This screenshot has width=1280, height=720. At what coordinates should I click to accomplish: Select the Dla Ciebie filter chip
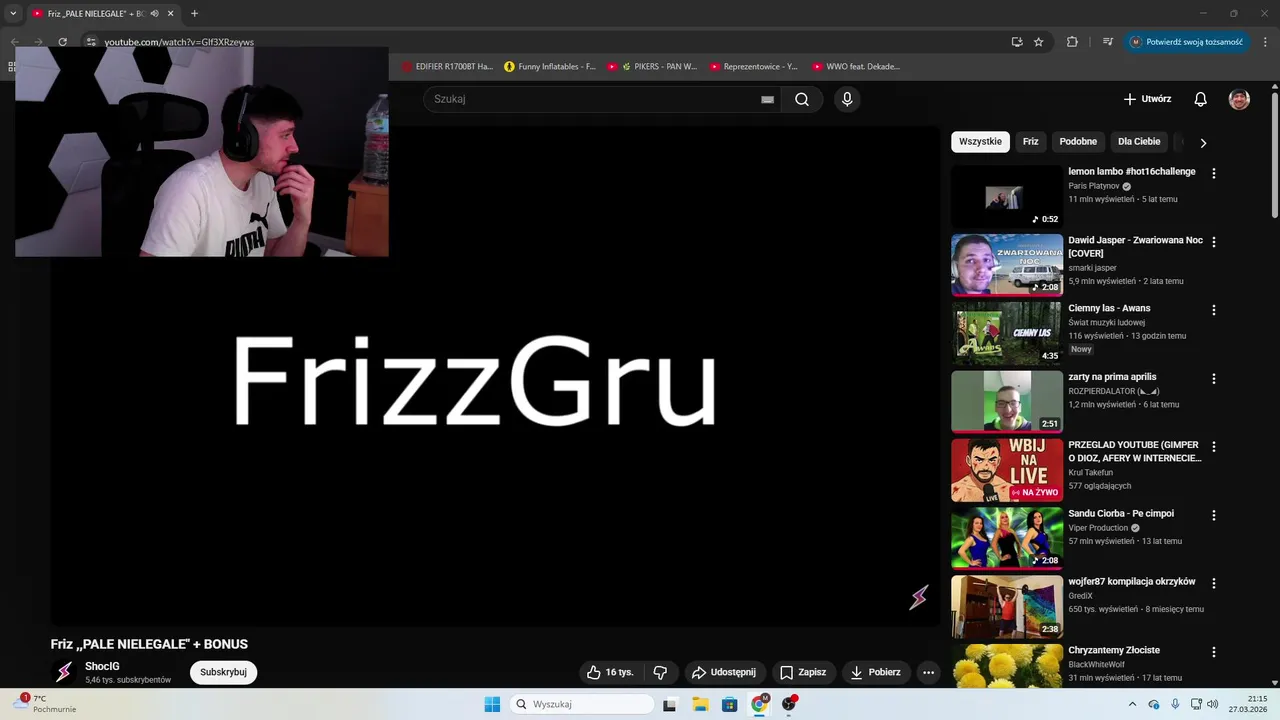click(x=1139, y=142)
